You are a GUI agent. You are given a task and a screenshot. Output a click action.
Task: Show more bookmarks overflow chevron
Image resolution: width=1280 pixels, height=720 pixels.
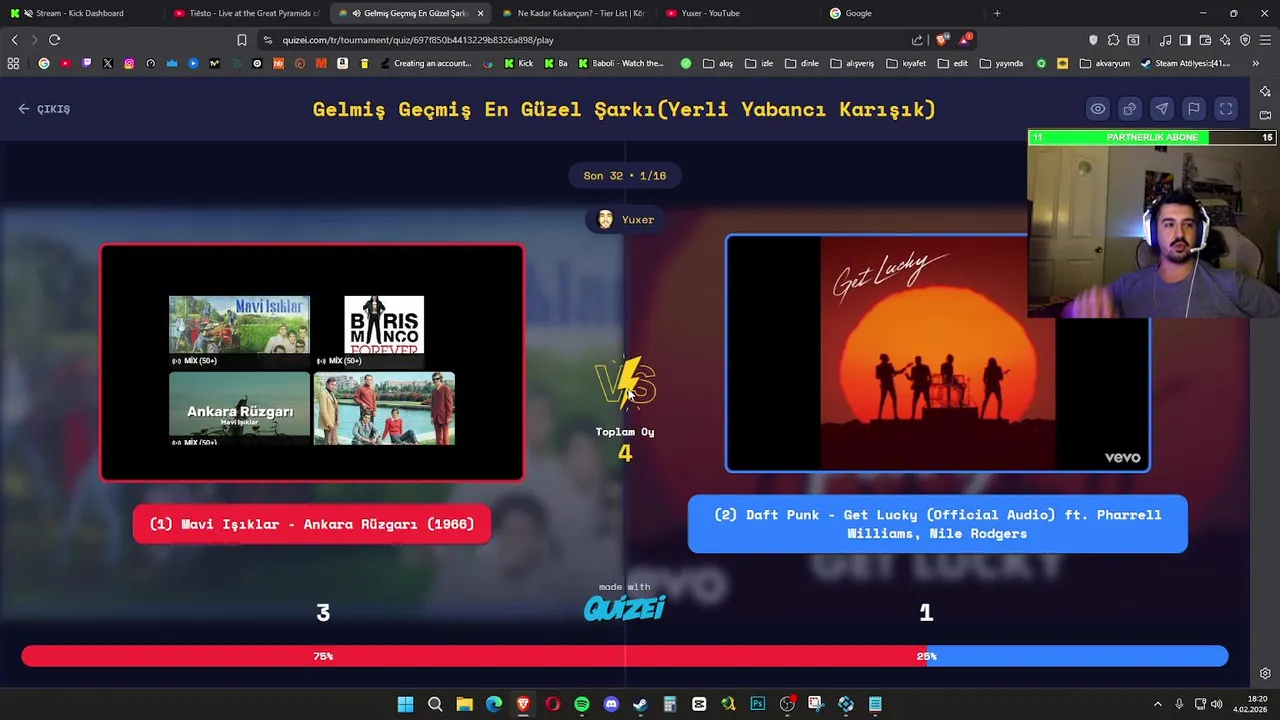tap(1255, 63)
